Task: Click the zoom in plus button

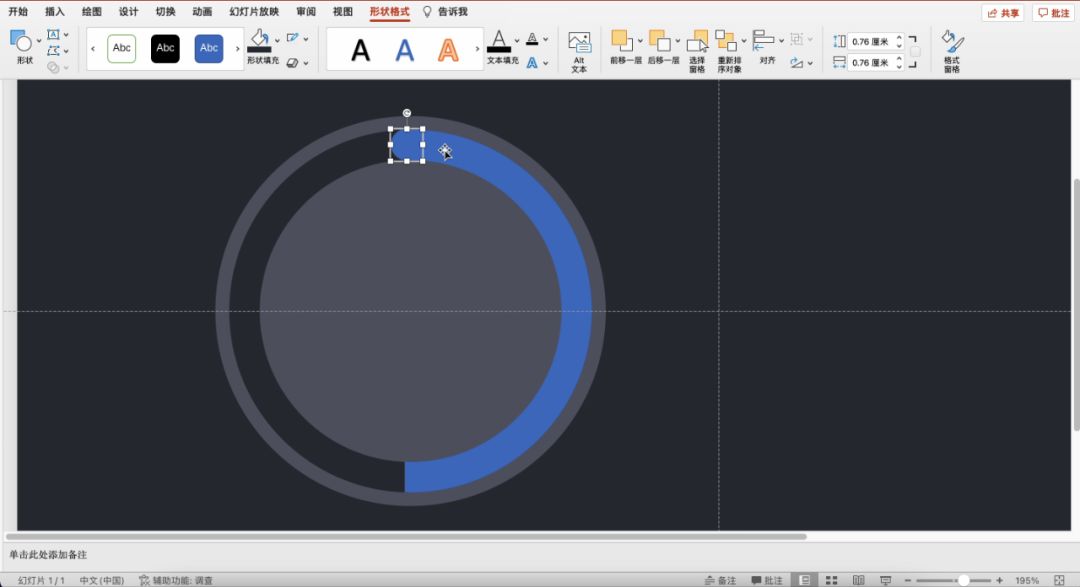Action: pos(999,580)
